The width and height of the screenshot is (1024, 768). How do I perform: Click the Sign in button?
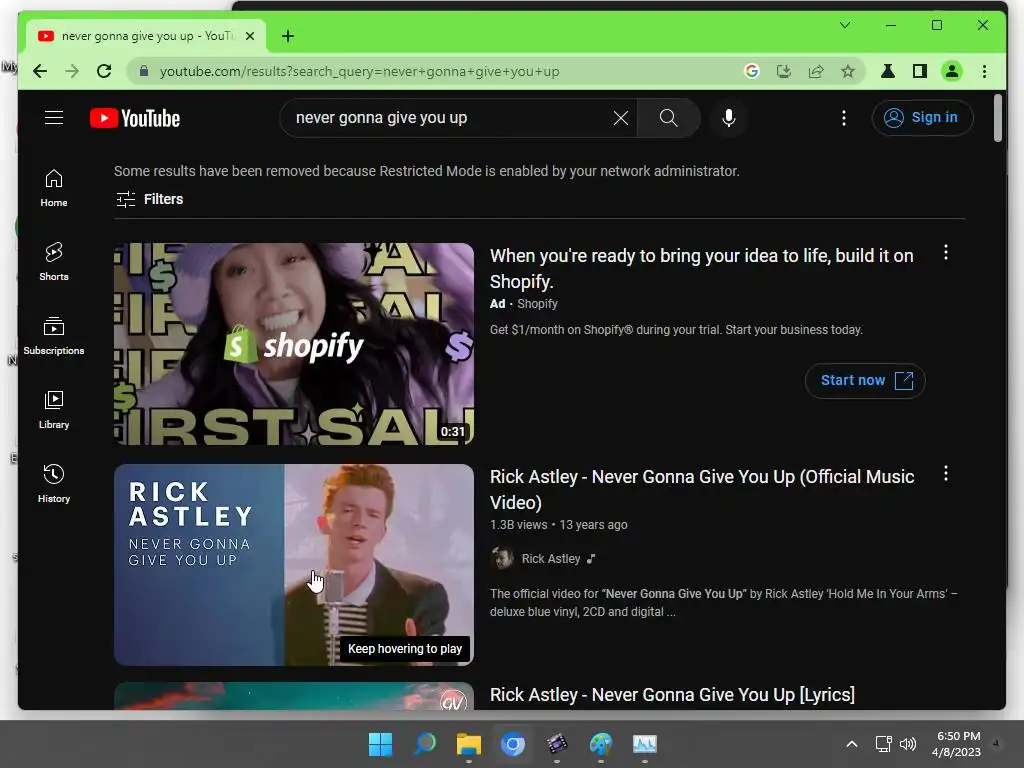(922, 118)
